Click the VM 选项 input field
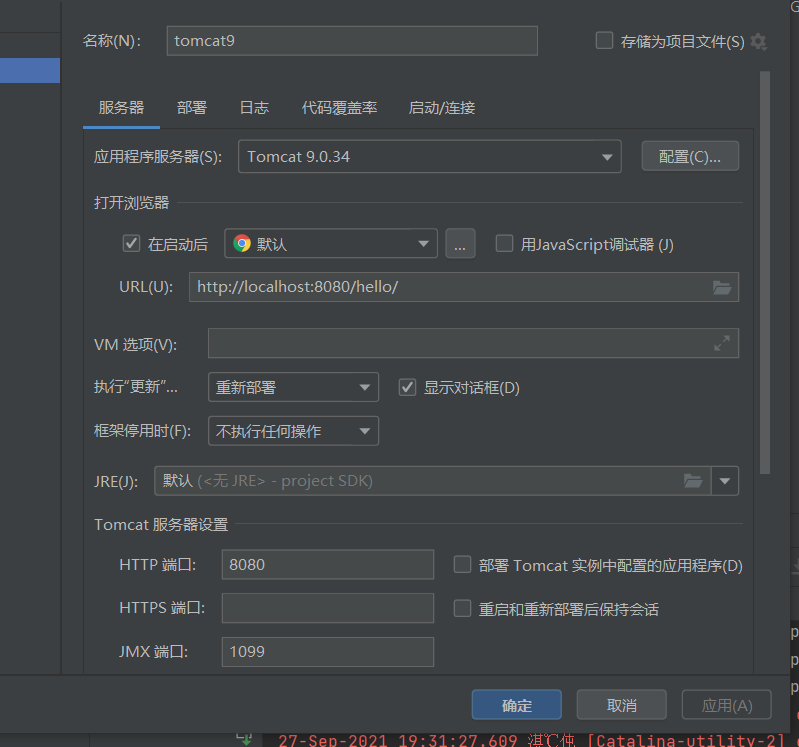The width and height of the screenshot is (799, 747). pyautogui.click(x=473, y=343)
